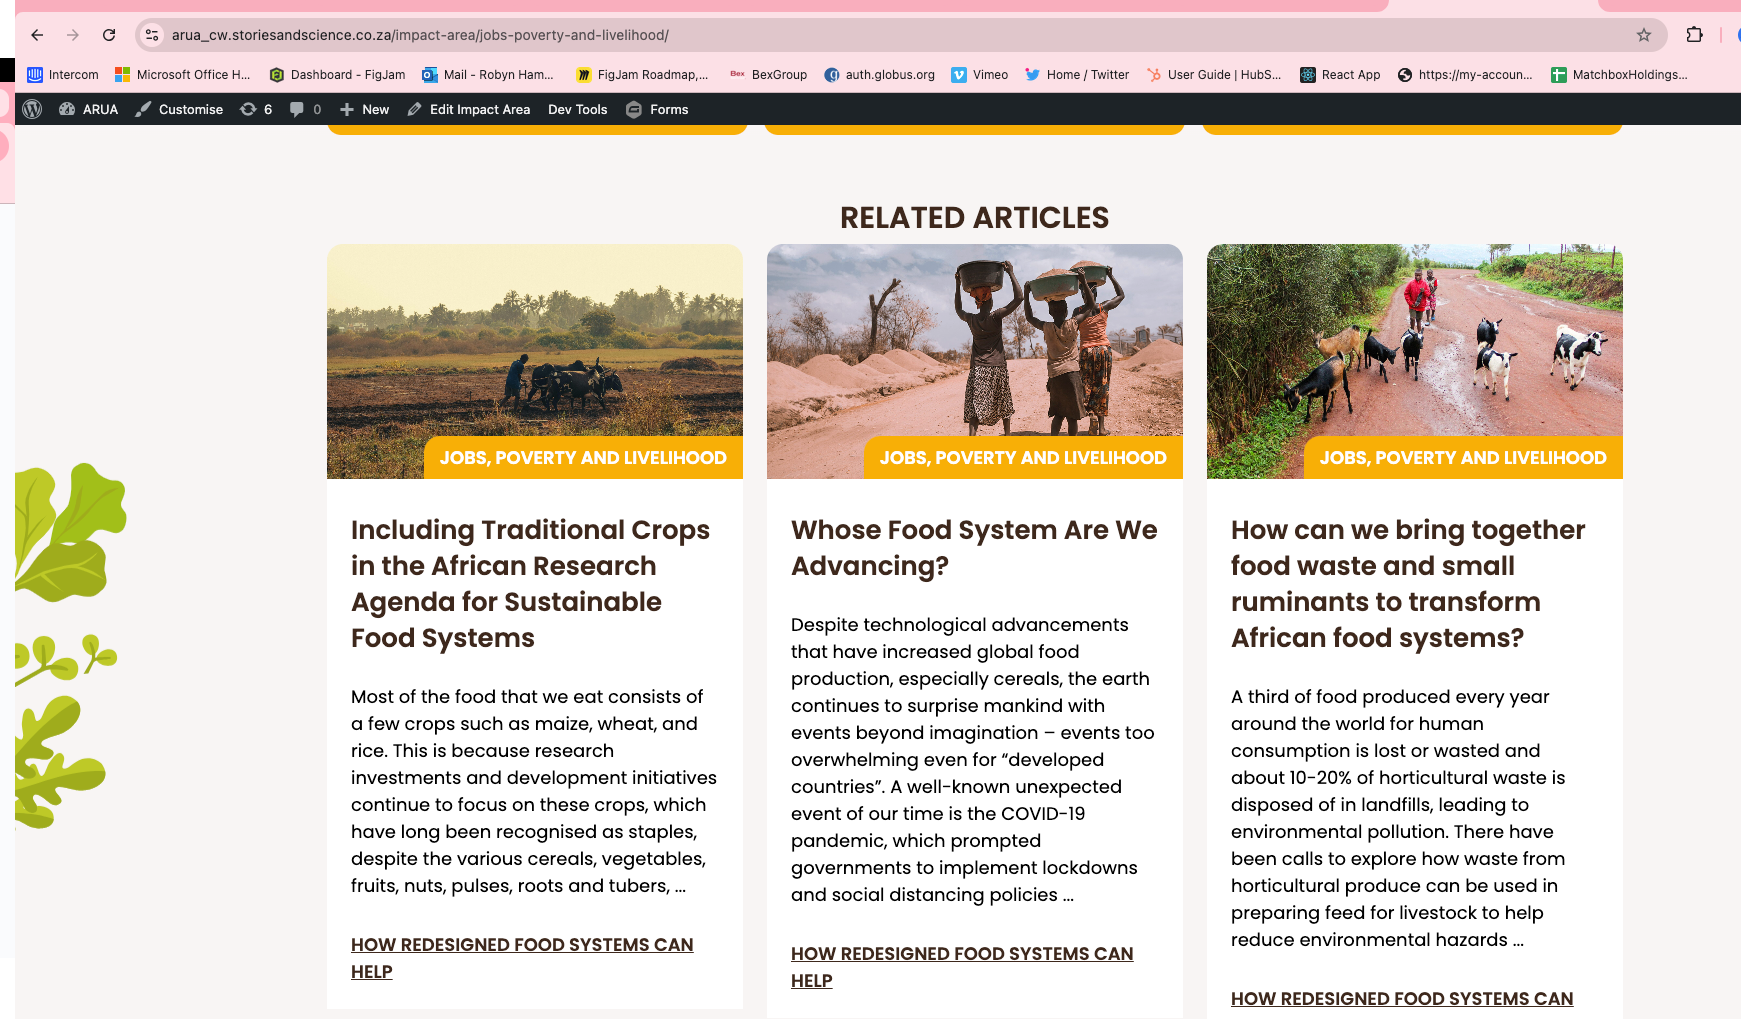Image resolution: width=1741 pixels, height=1019 pixels.
Task: Click Customise in the admin bar
Action: (x=180, y=109)
